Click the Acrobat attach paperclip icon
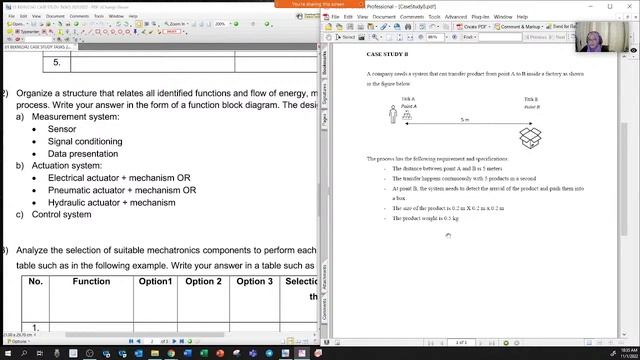Viewport: 640px width, 360px height. (383, 27)
